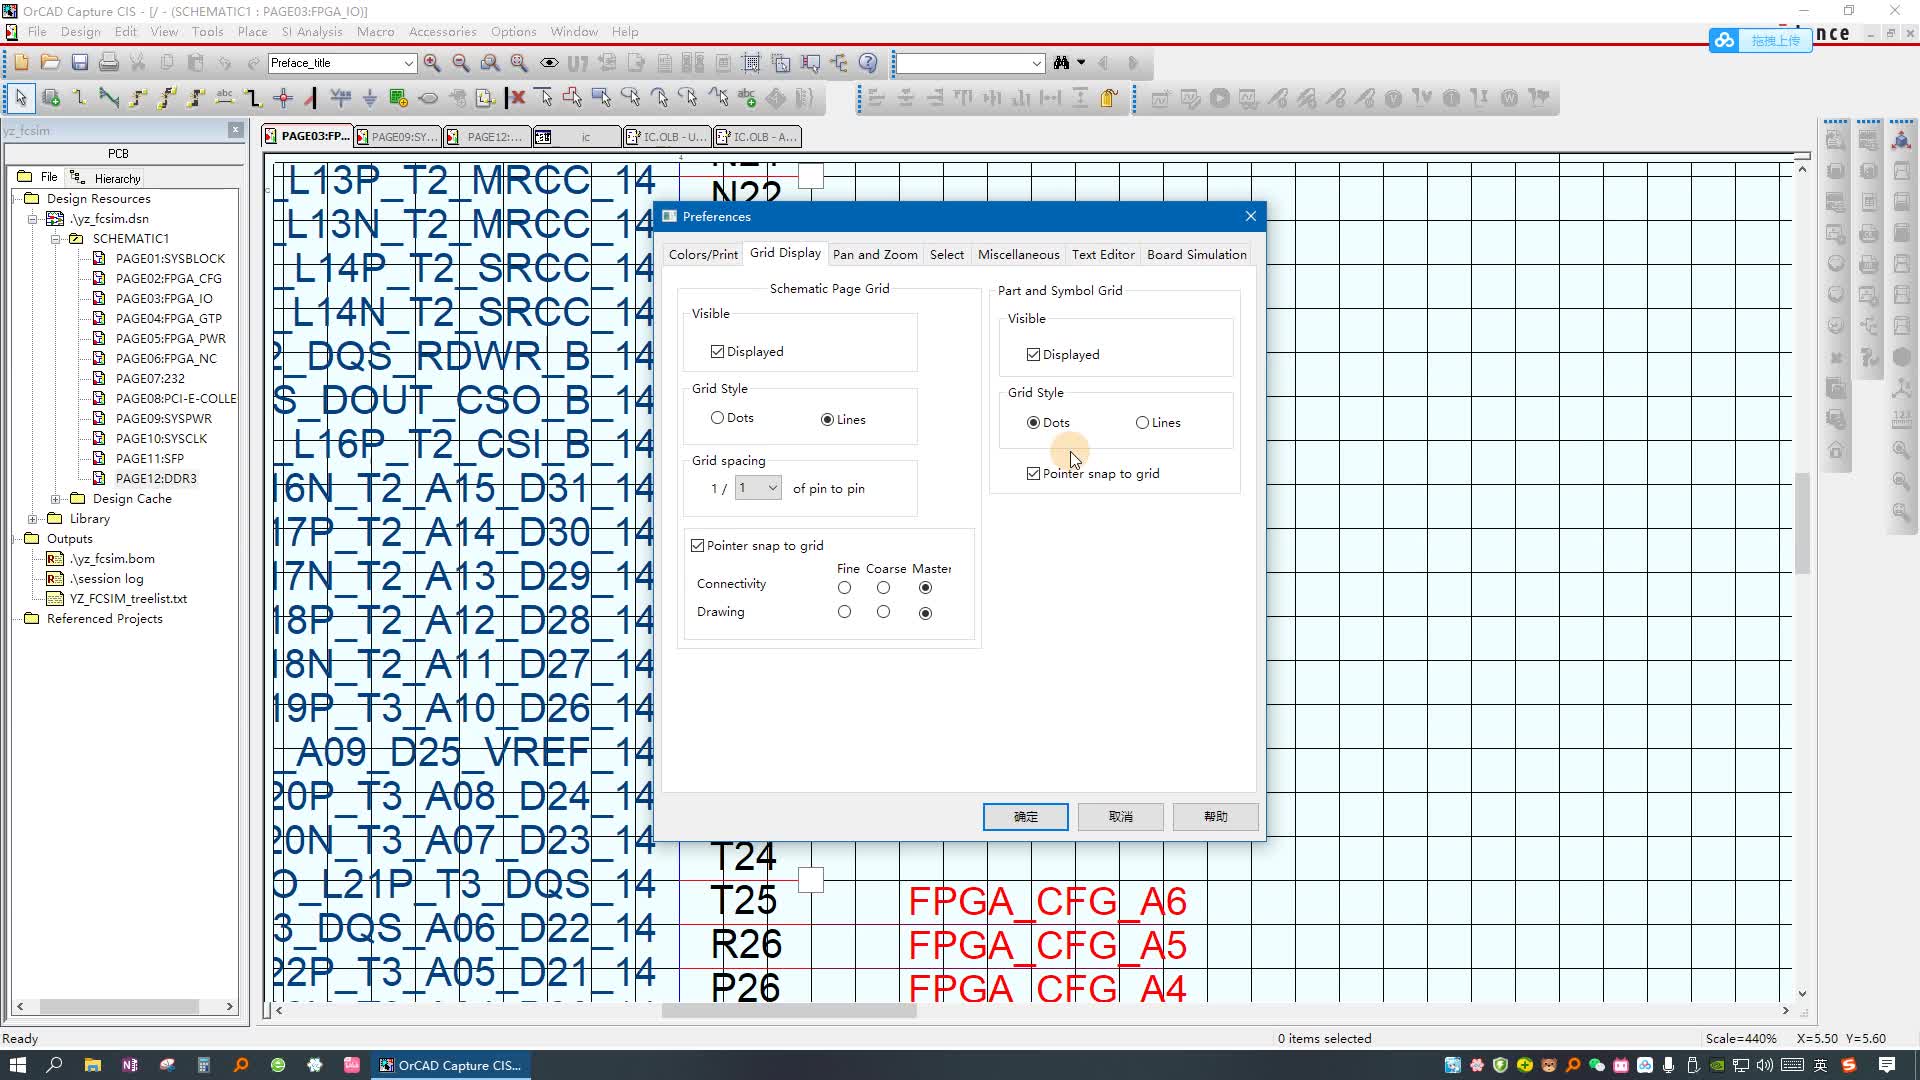Click Fine radio button for Connectivity
This screenshot has width=1920, height=1080.
(844, 587)
